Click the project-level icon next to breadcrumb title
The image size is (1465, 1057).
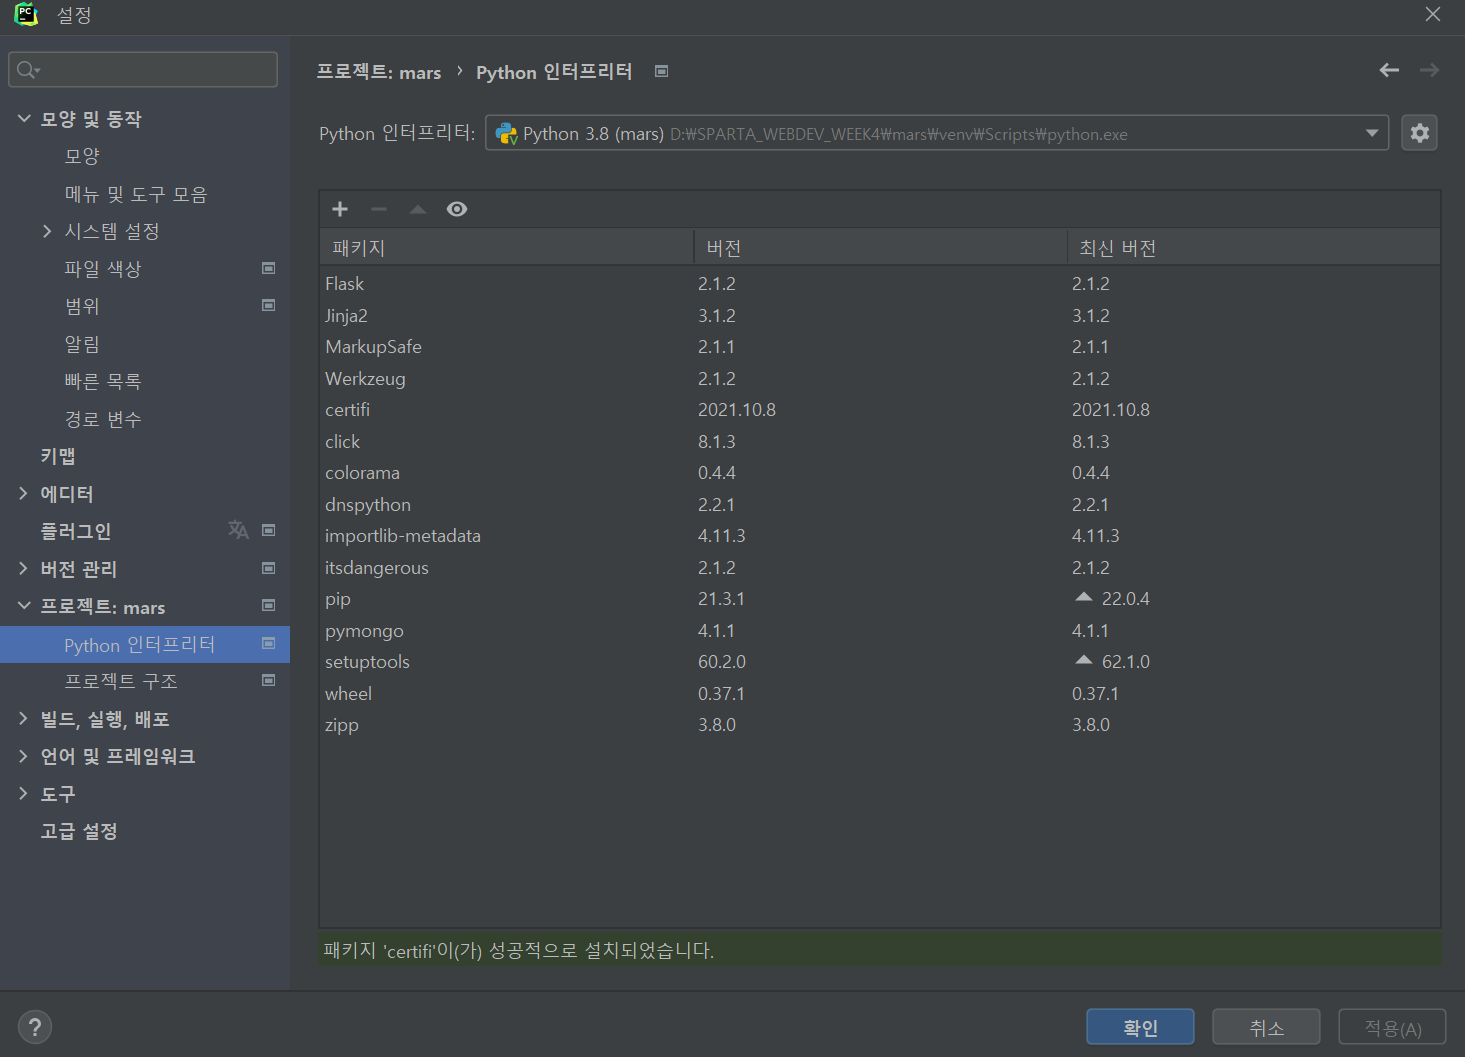tap(661, 71)
